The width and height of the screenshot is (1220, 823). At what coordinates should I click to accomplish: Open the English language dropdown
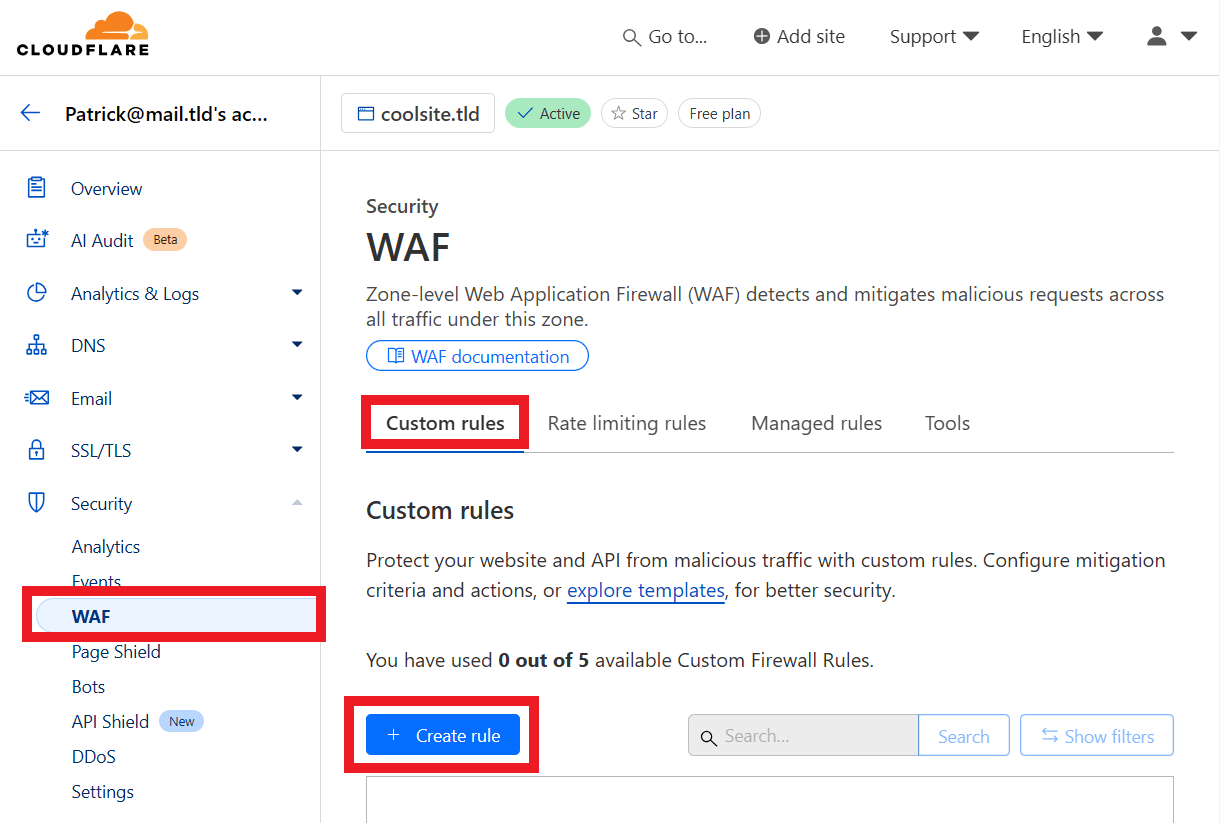[x=1062, y=36]
